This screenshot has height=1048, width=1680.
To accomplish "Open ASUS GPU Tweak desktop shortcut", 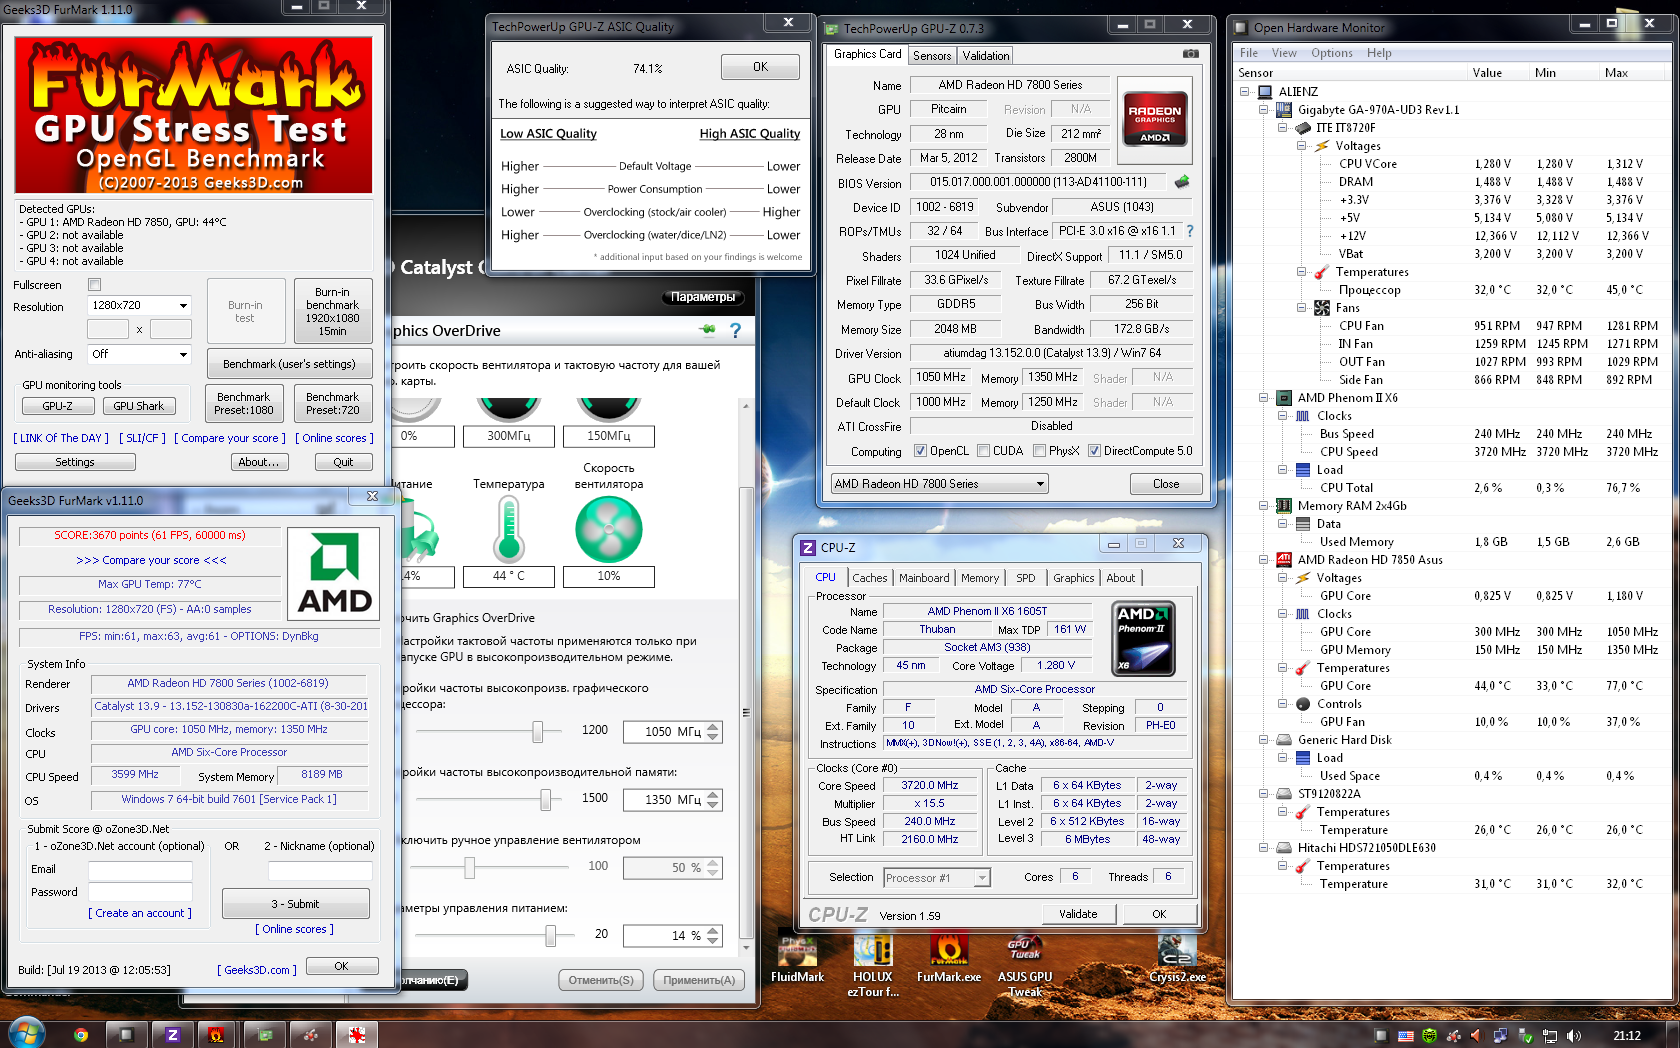I will pyautogui.click(x=1025, y=965).
